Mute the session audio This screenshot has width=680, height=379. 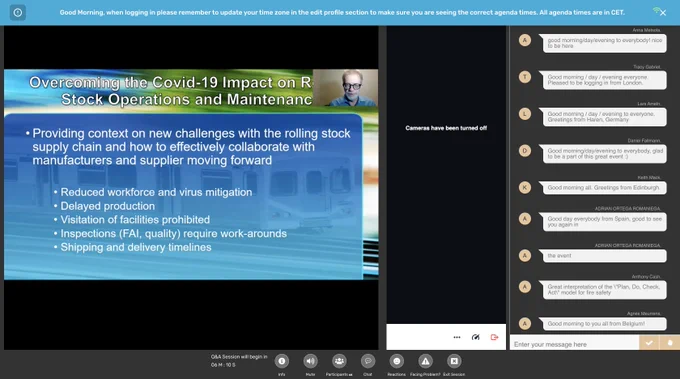click(310, 361)
